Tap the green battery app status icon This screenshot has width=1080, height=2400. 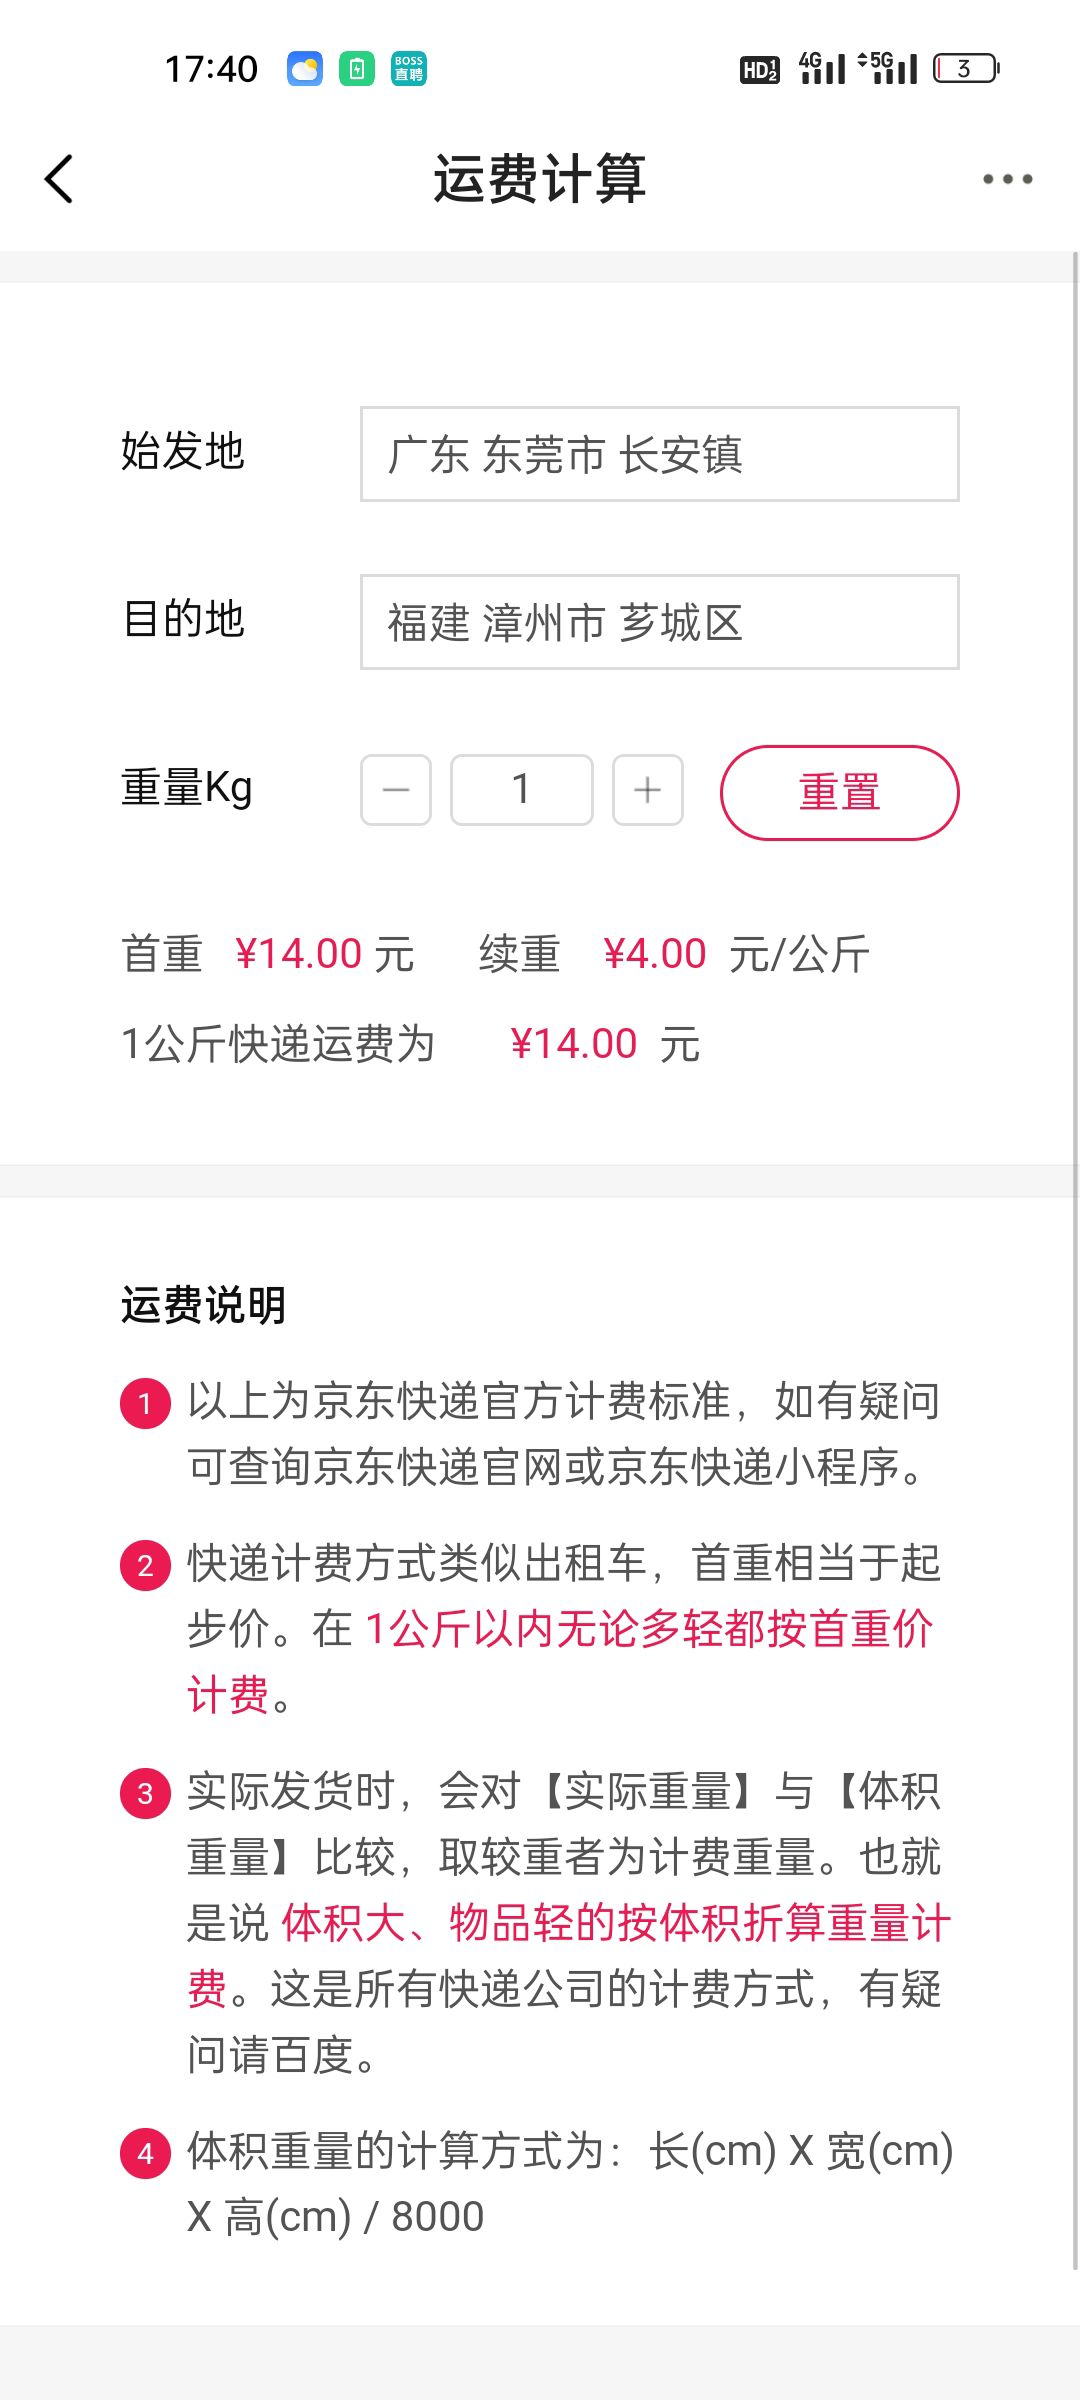pyautogui.click(x=357, y=69)
